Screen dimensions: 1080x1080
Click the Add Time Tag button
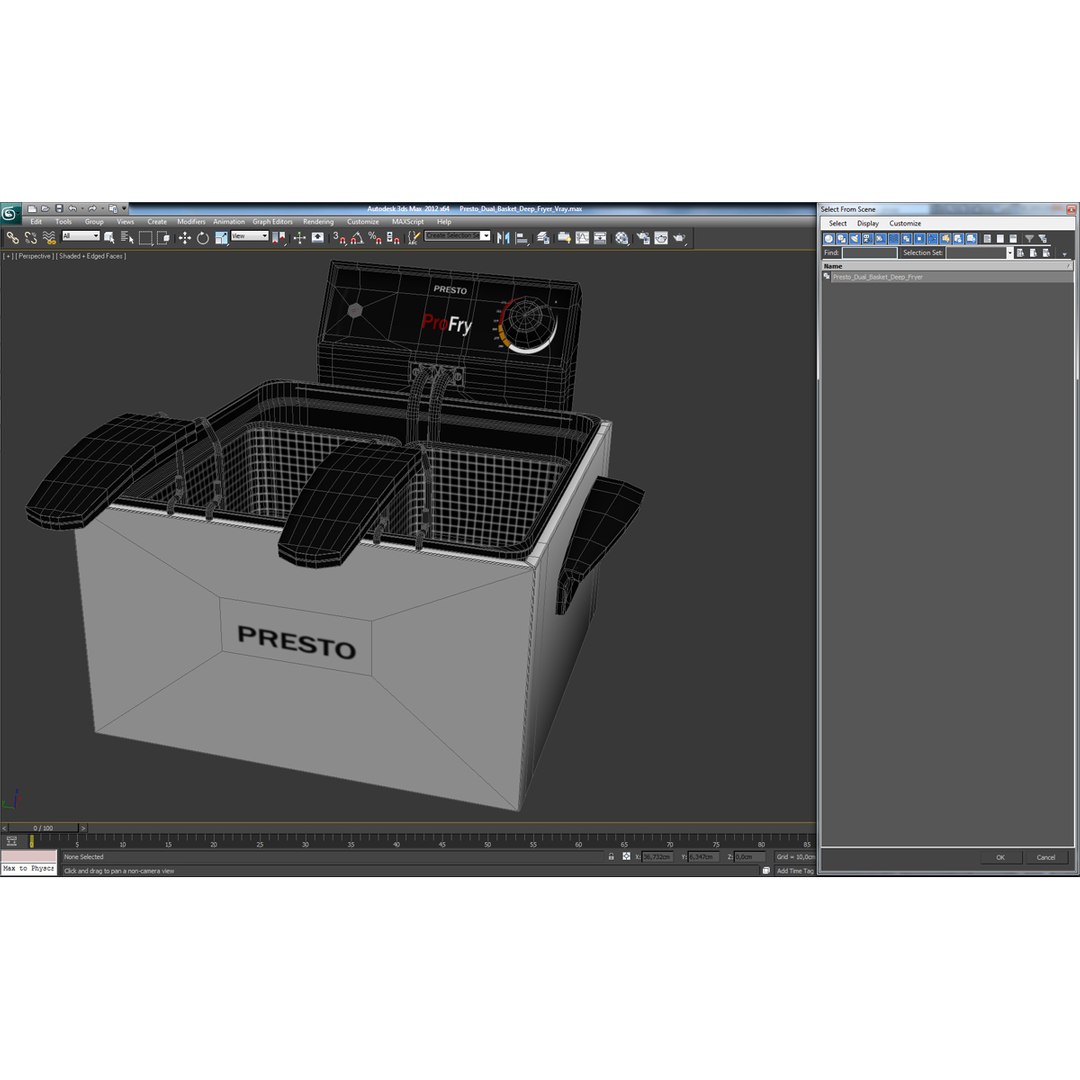coord(795,871)
